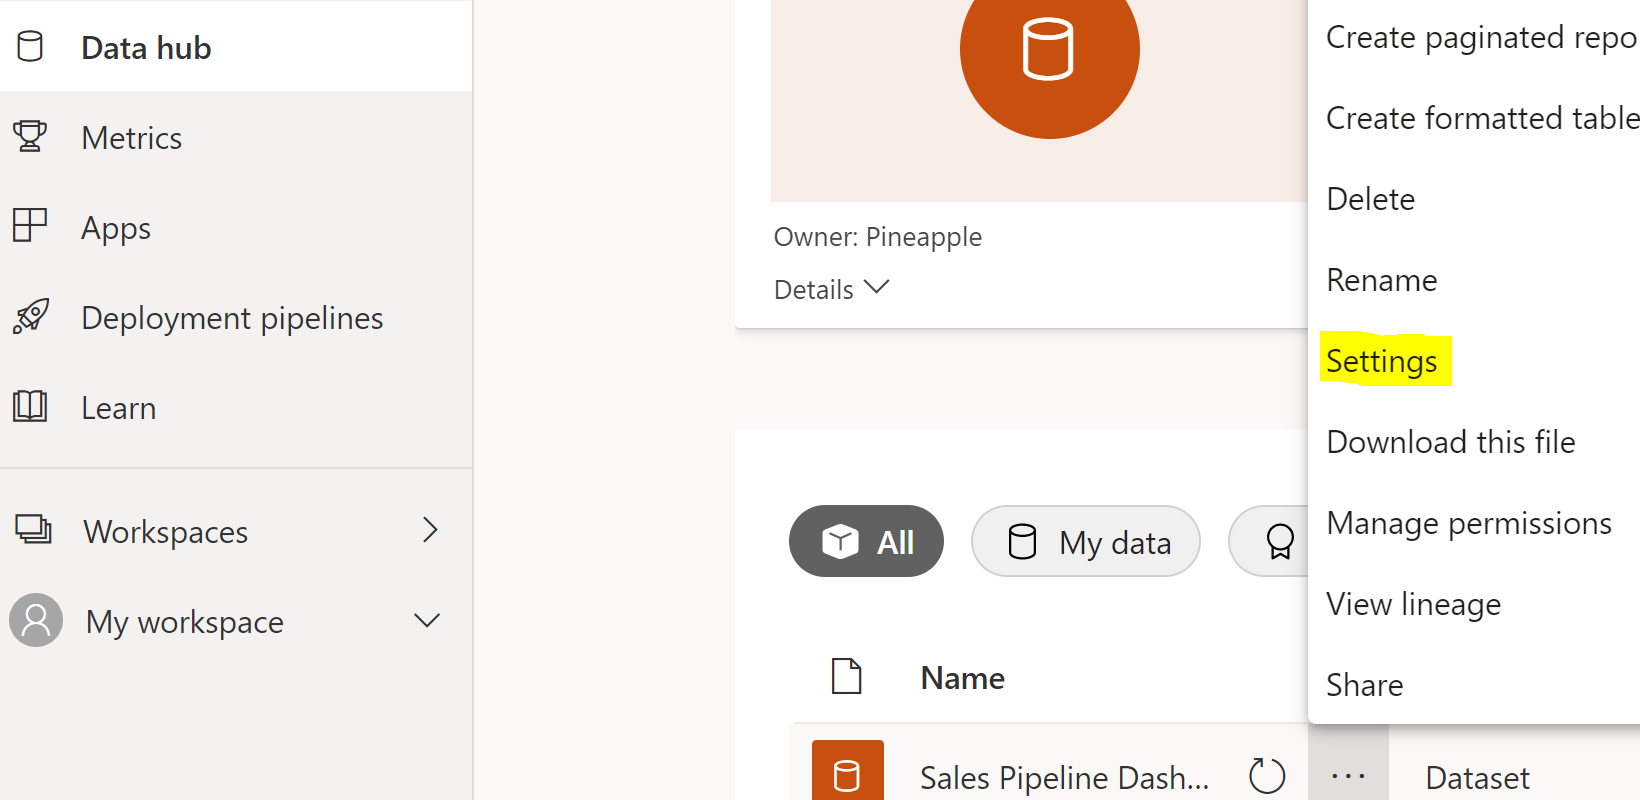Choose Settings from the context menu
1640x800 pixels.
(x=1381, y=361)
